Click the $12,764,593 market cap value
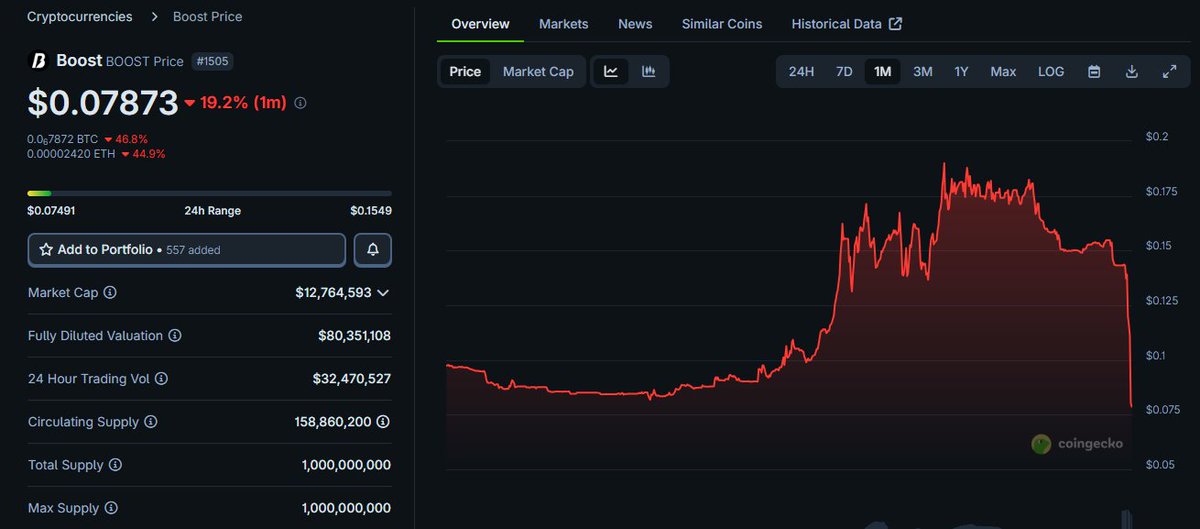The height and width of the screenshot is (529, 1200). [333, 293]
